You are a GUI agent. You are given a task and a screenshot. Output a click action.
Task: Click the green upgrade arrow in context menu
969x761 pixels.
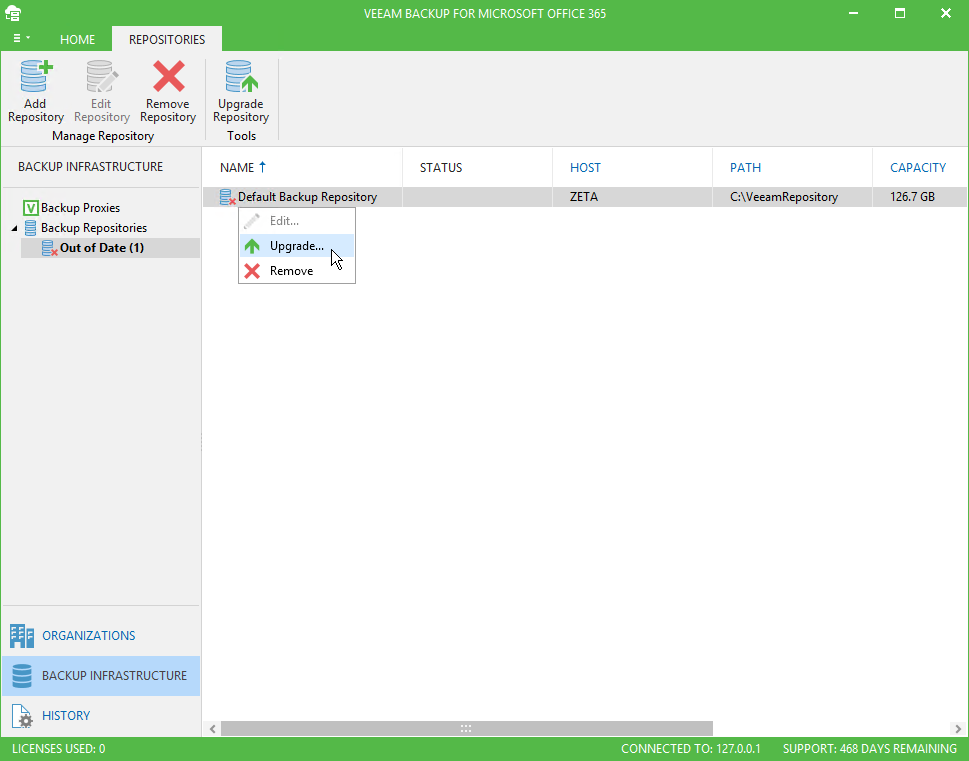click(x=252, y=246)
